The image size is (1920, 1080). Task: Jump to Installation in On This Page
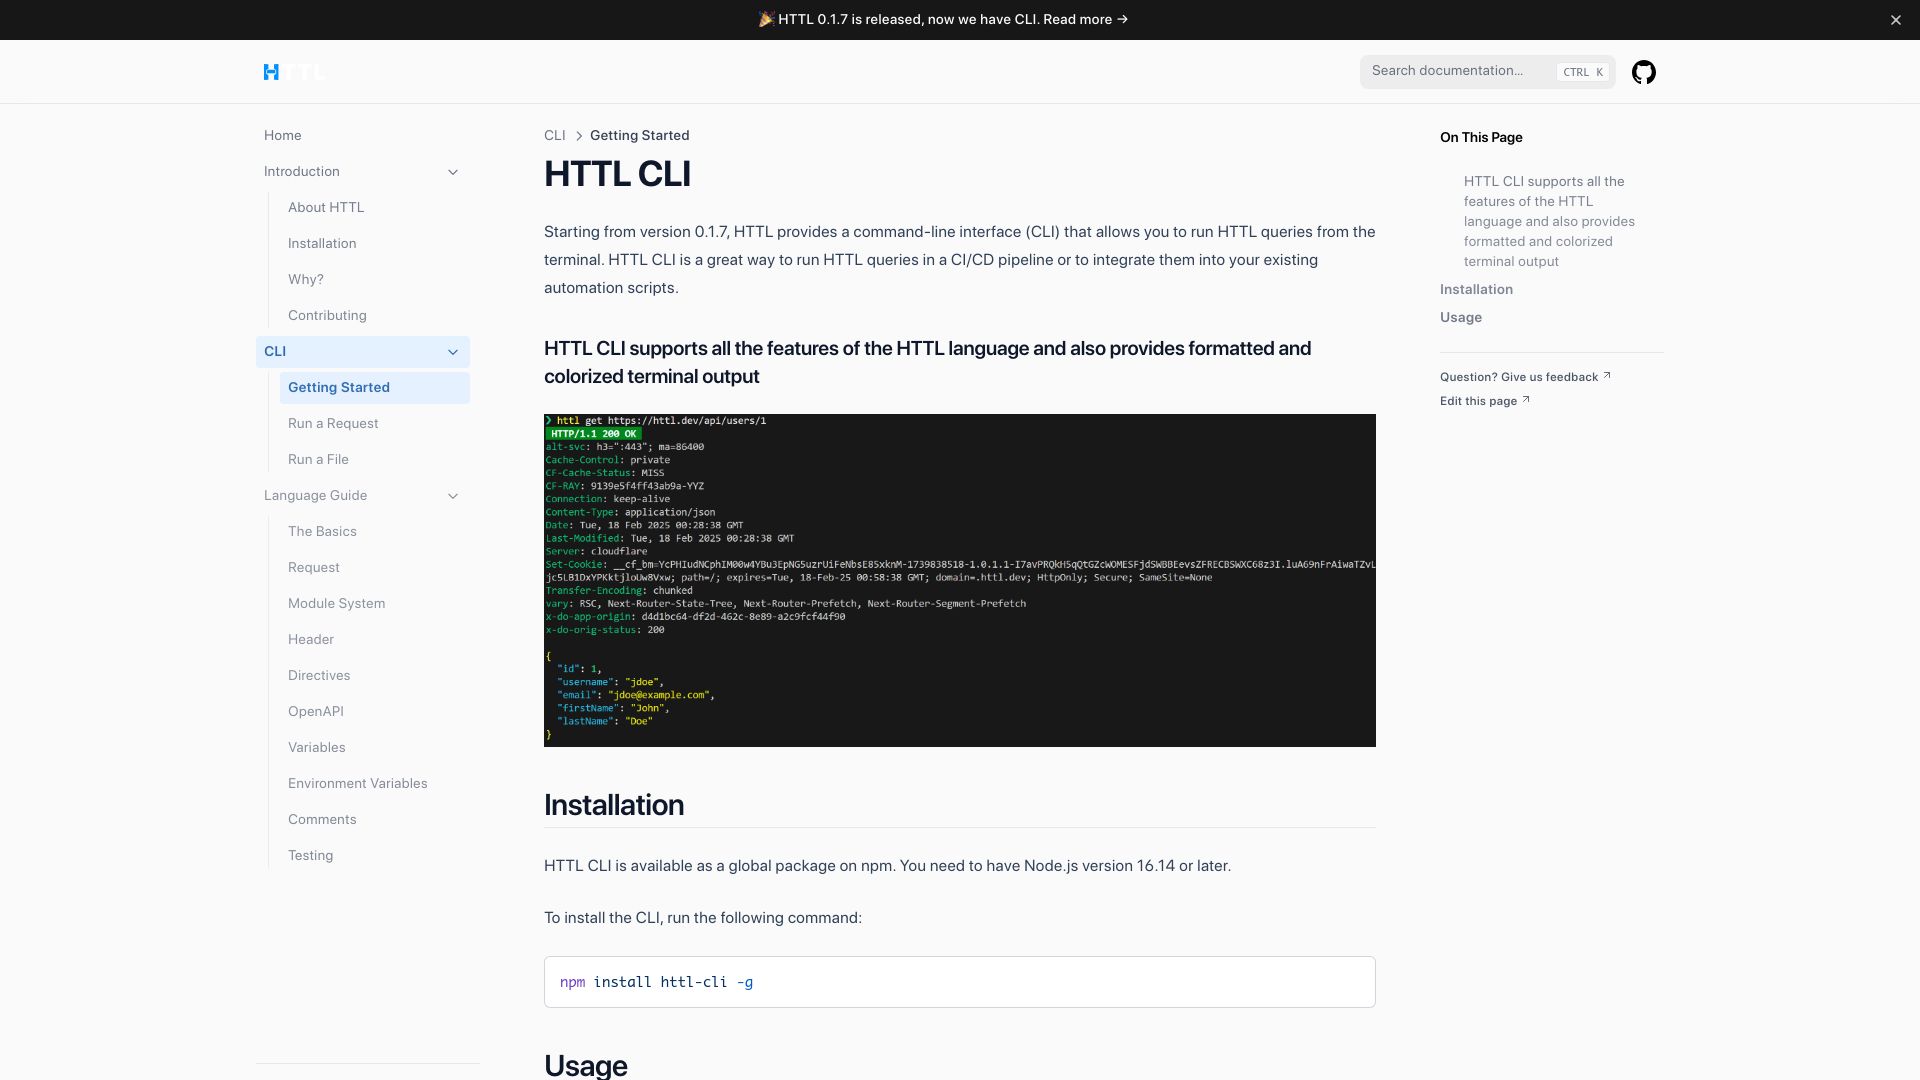pos(1476,289)
